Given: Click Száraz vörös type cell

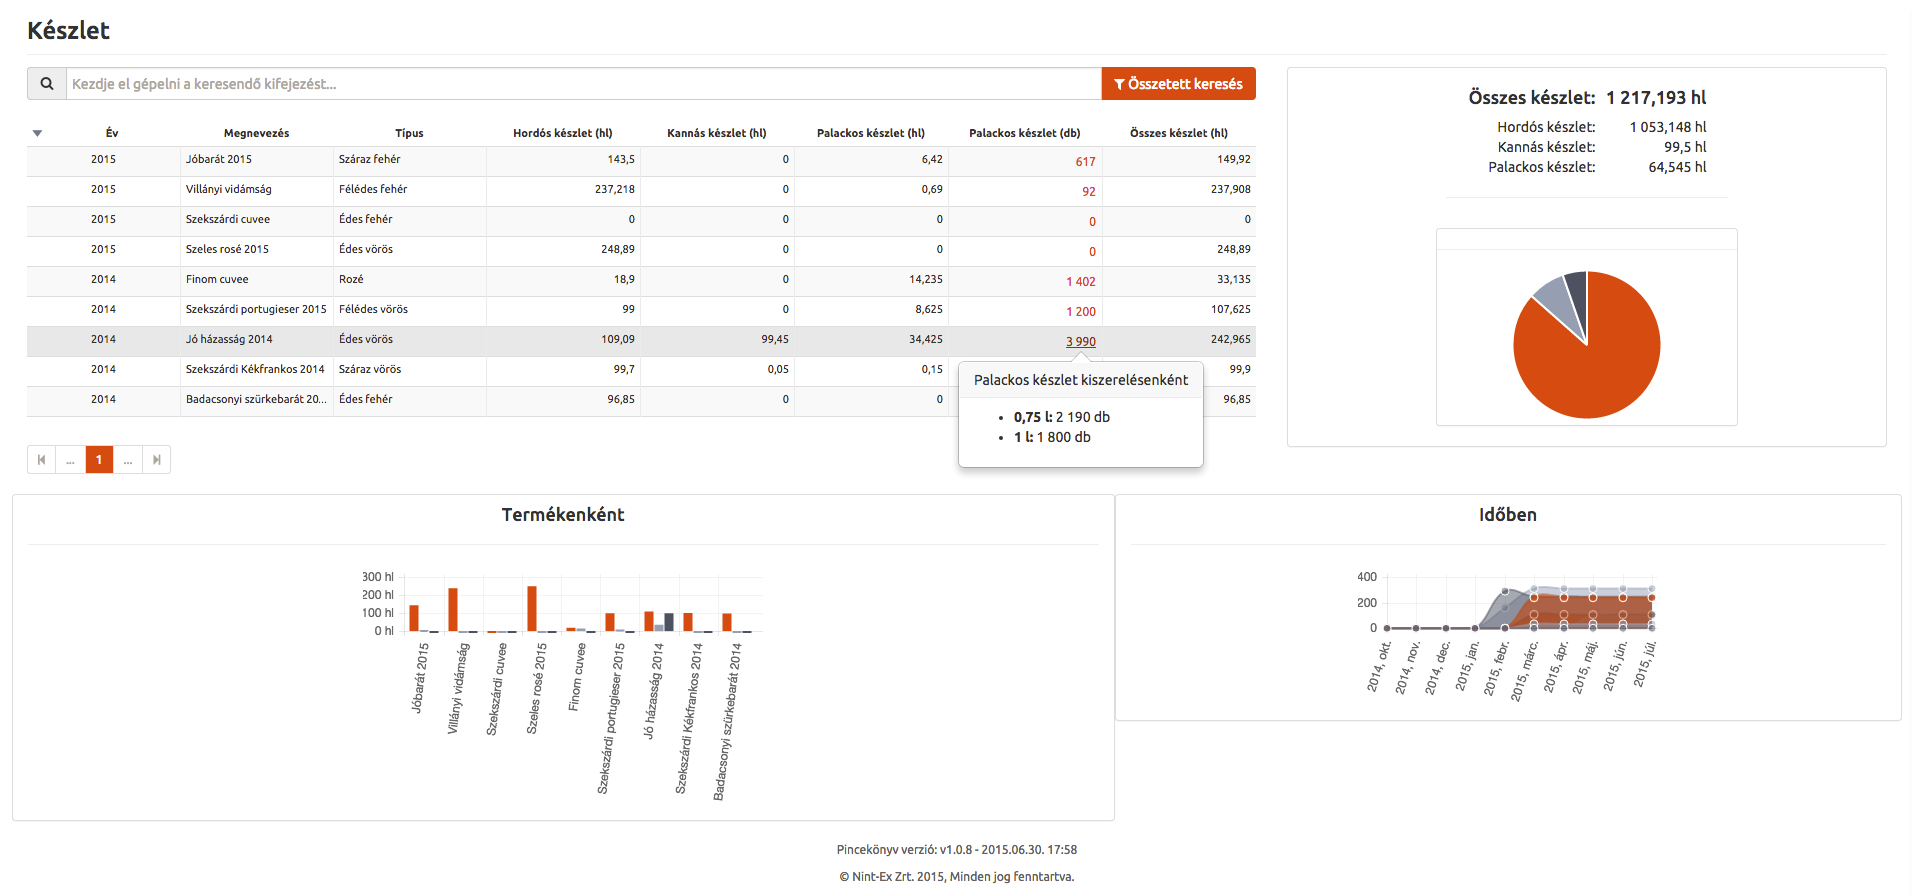Looking at the screenshot, I should [370, 369].
